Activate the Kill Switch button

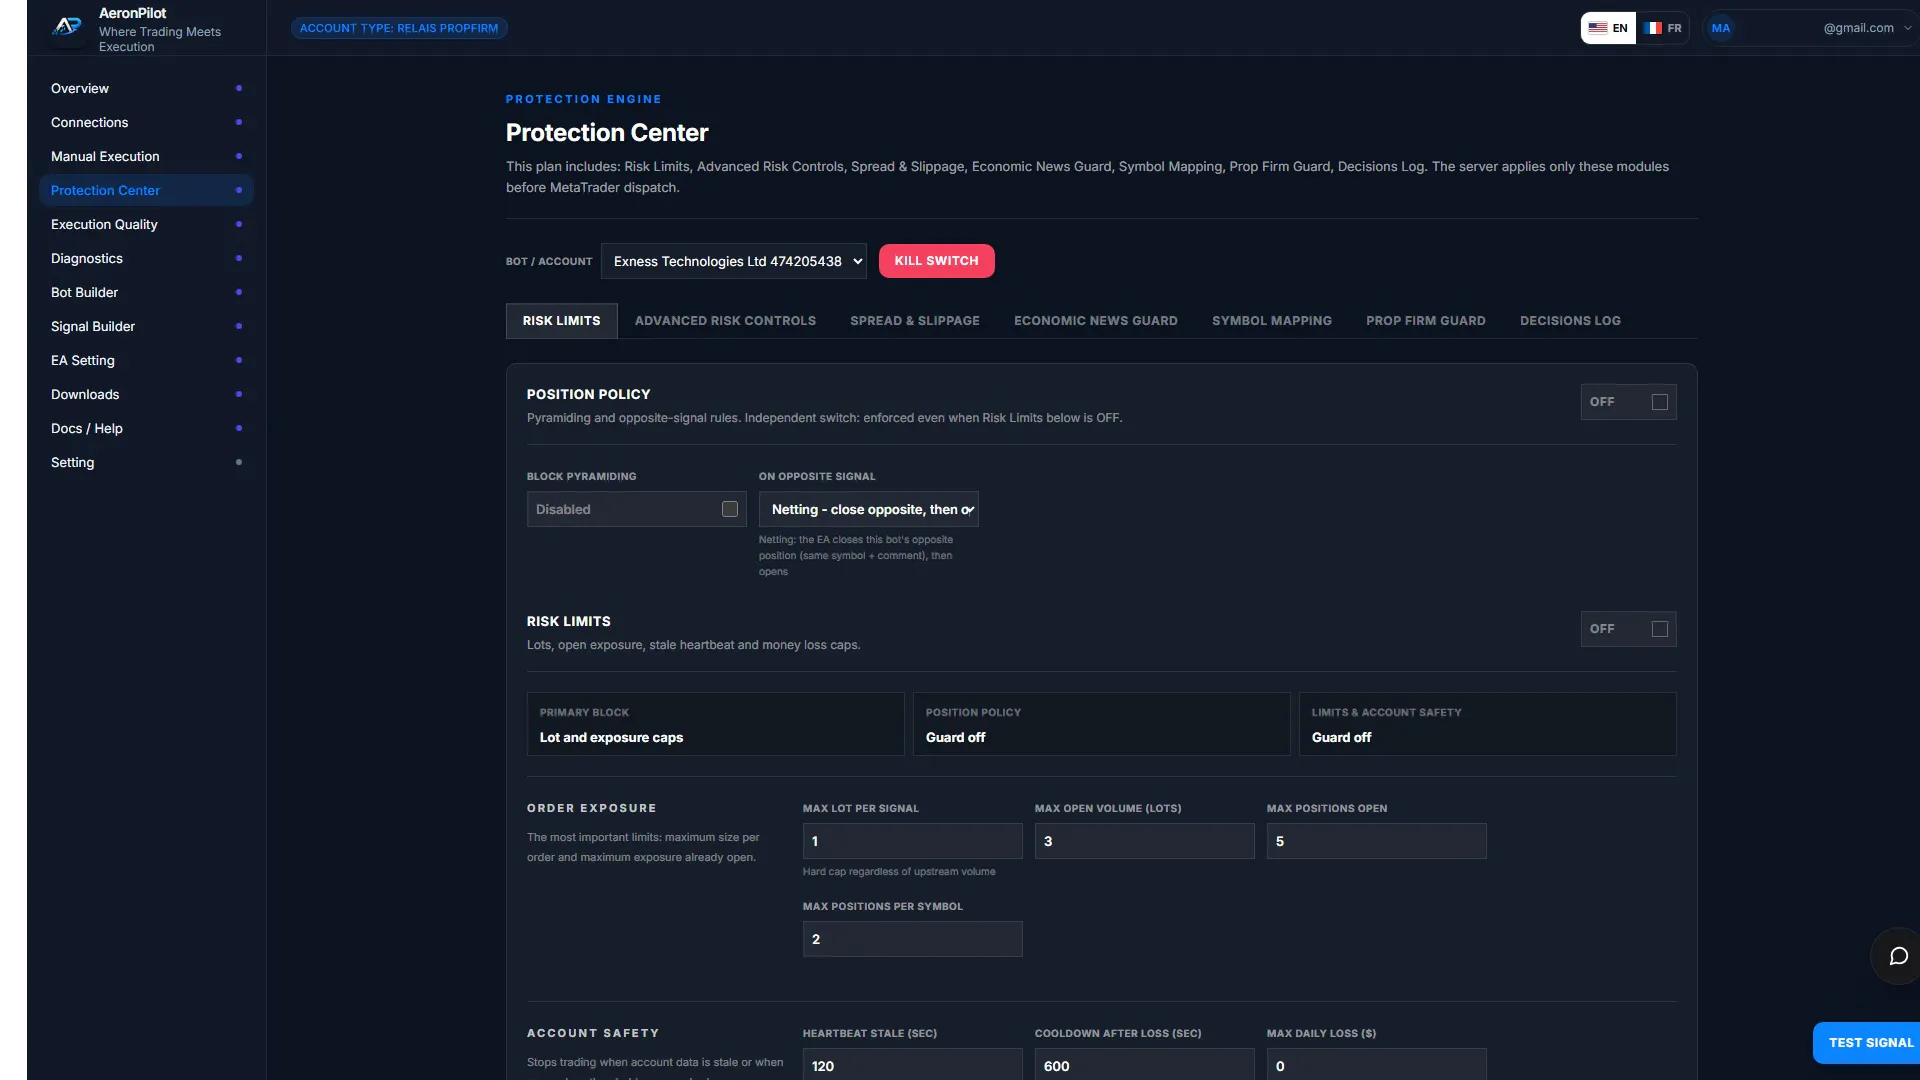coord(936,261)
